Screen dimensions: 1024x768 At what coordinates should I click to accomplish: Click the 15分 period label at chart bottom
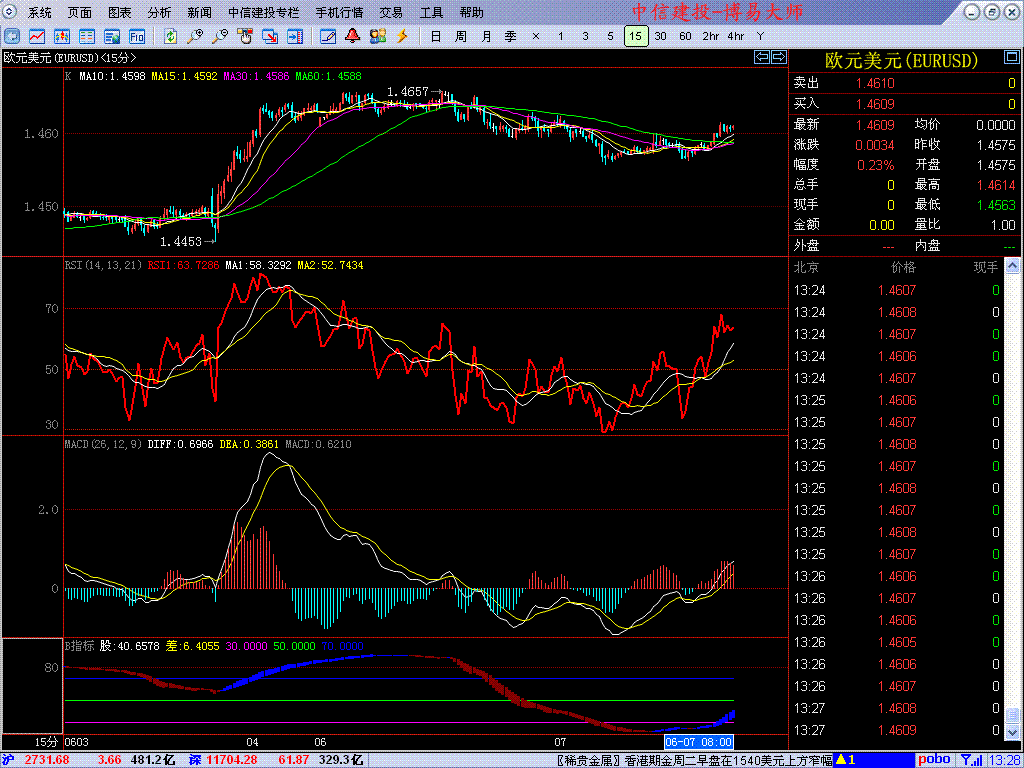(x=46, y=742)
